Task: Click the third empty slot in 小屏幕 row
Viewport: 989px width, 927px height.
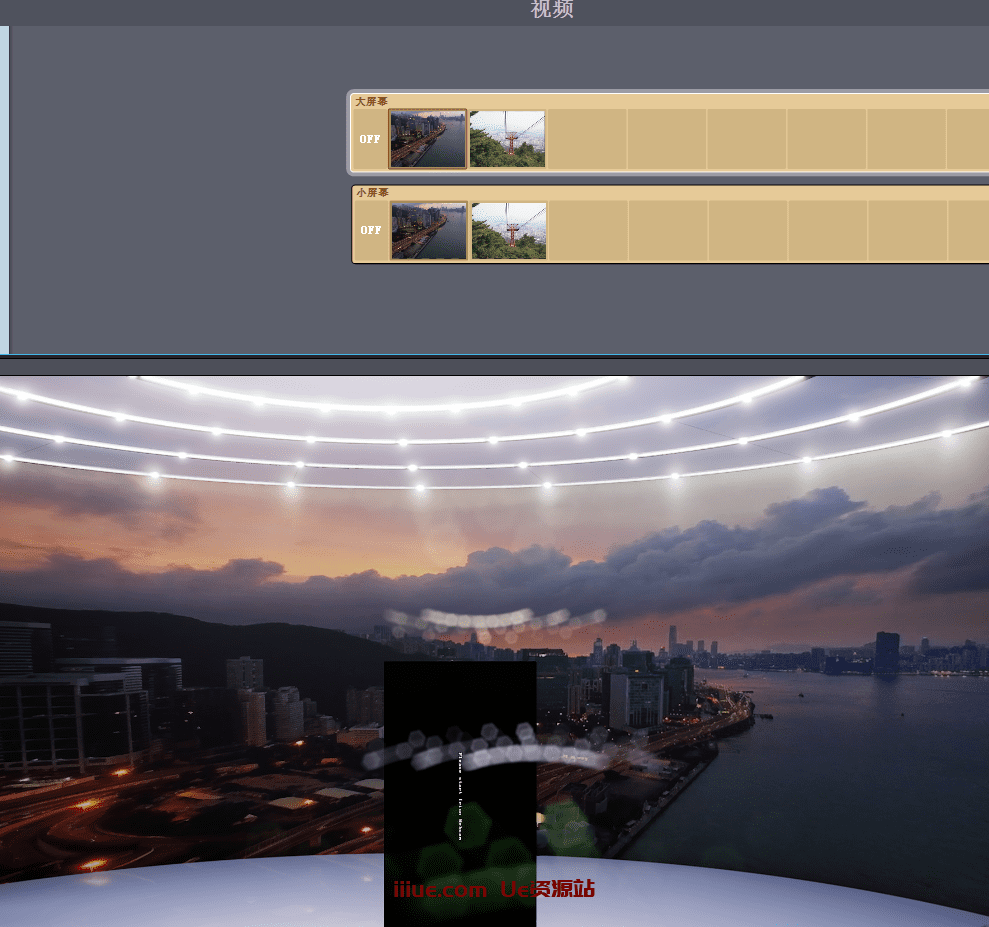Action: tap(589, 230)
